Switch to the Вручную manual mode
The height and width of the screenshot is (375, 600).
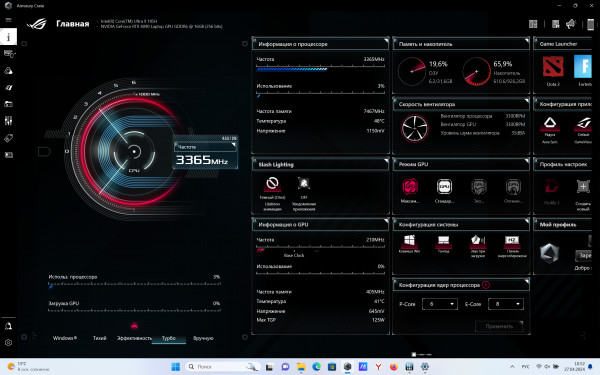click(203, 338)
